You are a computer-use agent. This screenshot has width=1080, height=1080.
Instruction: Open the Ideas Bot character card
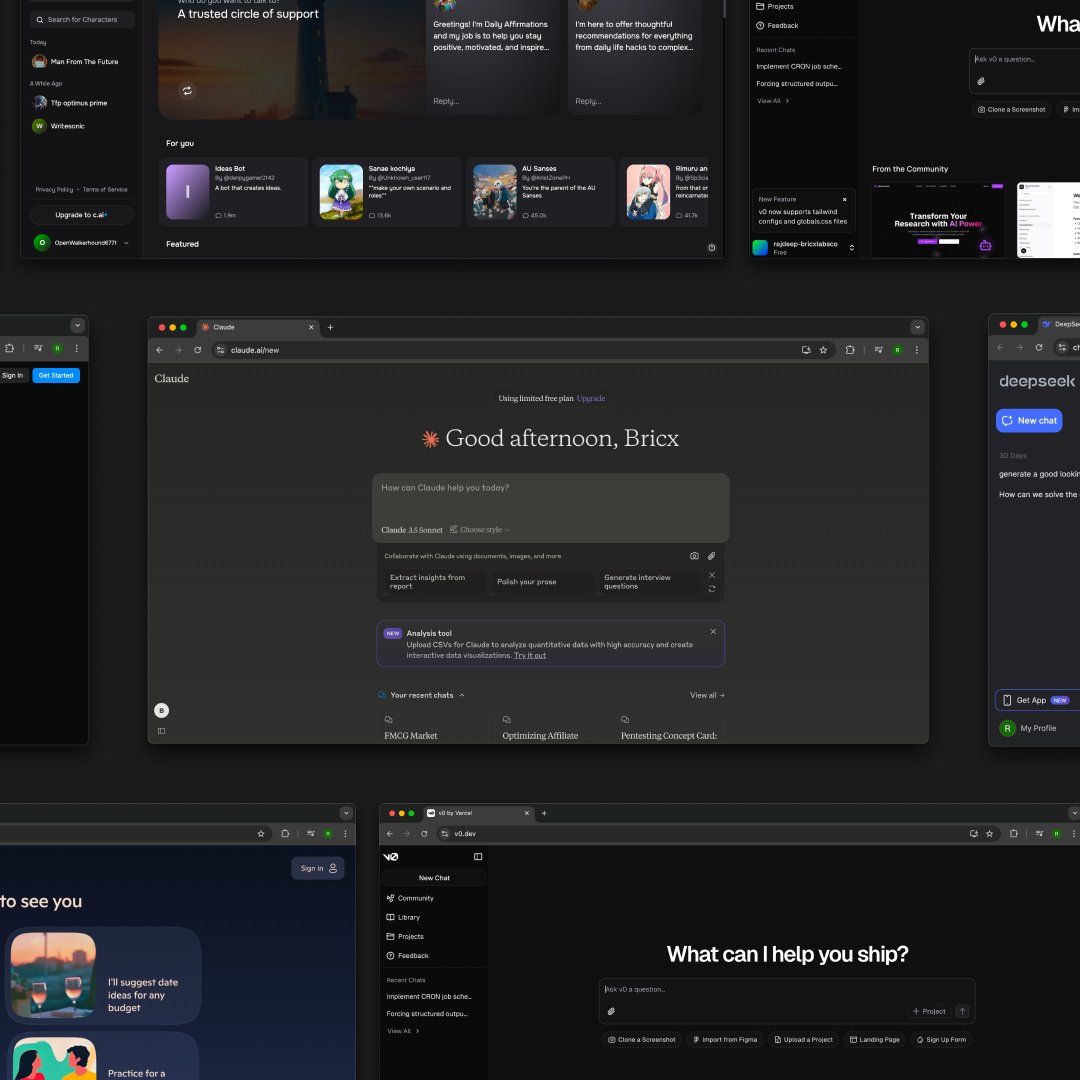pyautogui.click(x=233, y=191)
